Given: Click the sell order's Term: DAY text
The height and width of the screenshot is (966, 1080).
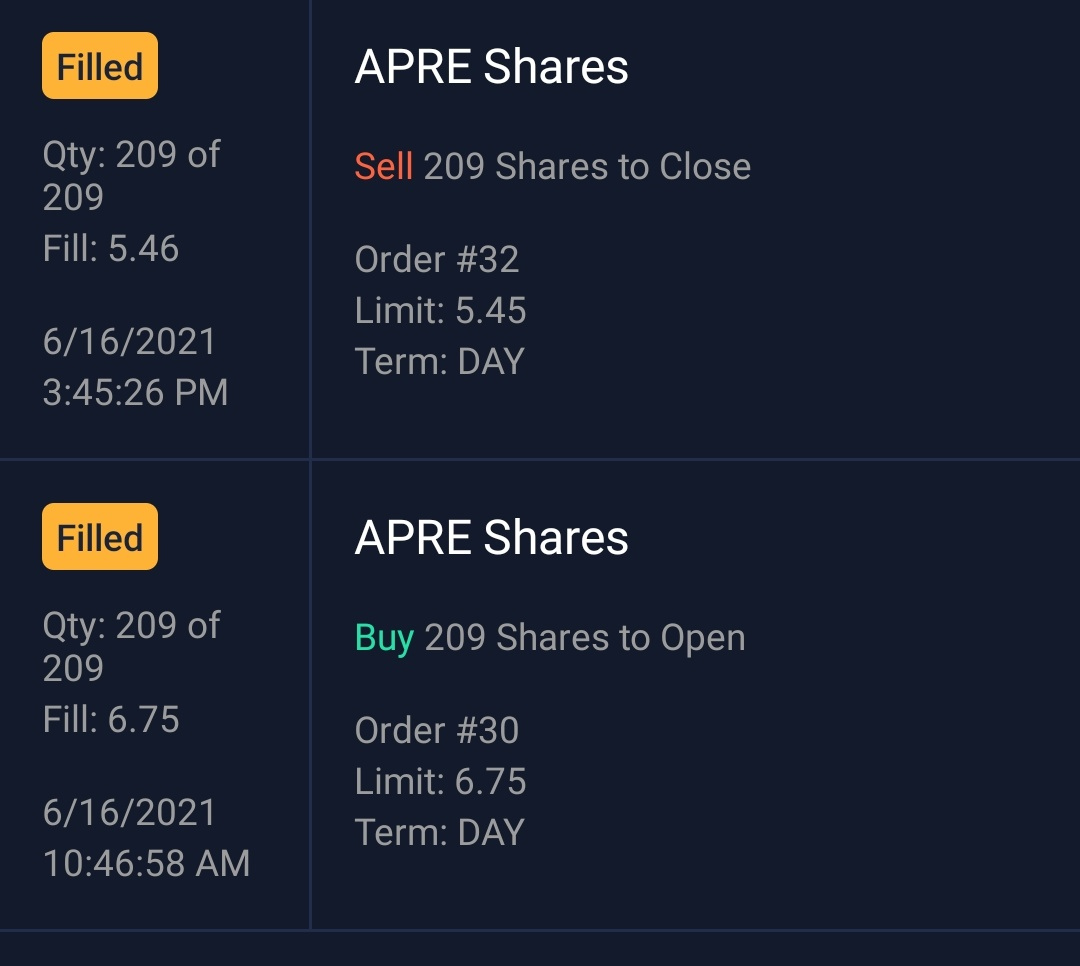Looking at the screenshot, I should [x=439, y=362].
